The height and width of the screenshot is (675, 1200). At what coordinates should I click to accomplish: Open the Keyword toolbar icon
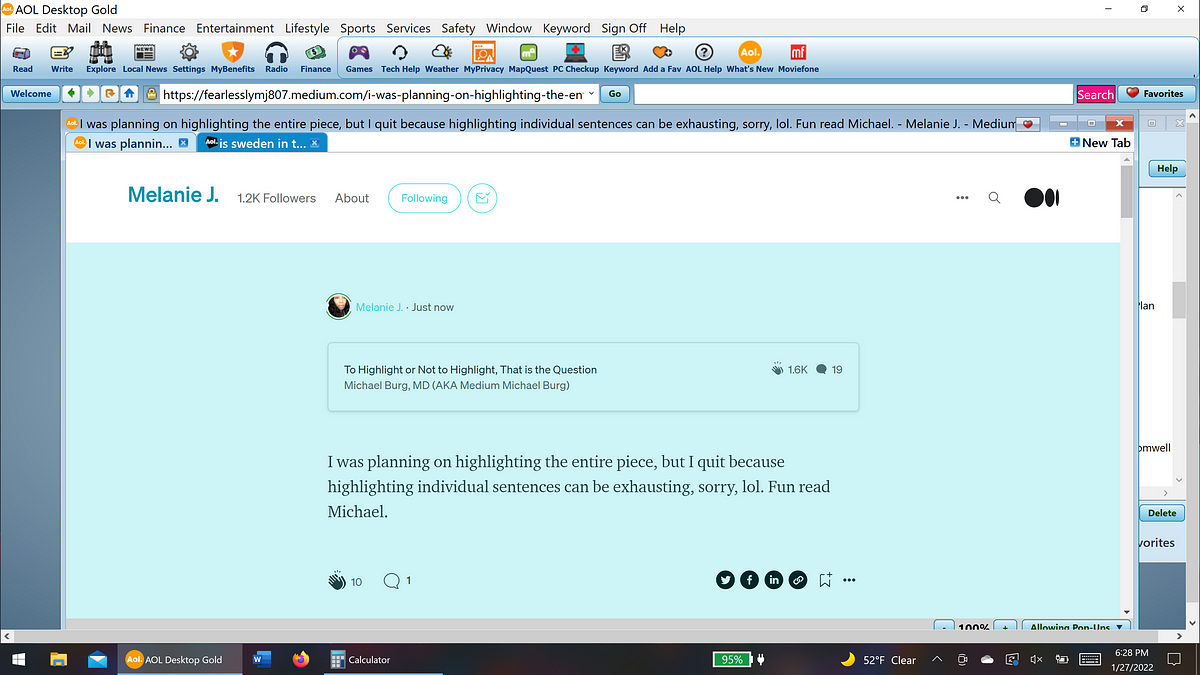(x=621, y=57)
